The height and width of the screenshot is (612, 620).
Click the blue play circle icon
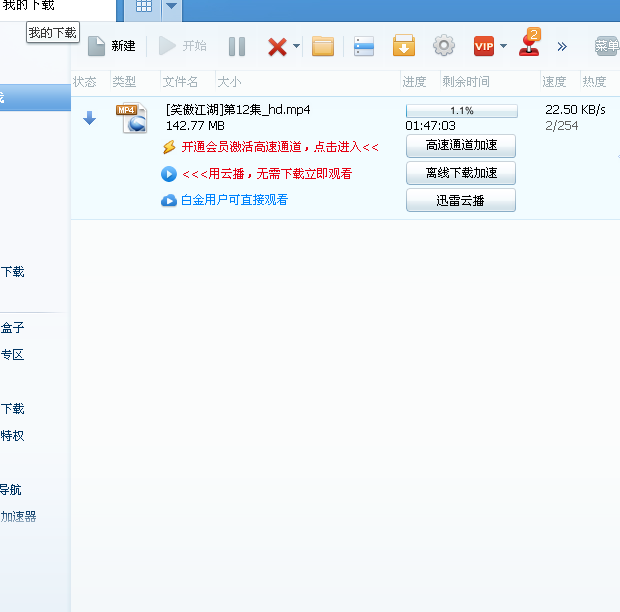click(x=169, y=174)
